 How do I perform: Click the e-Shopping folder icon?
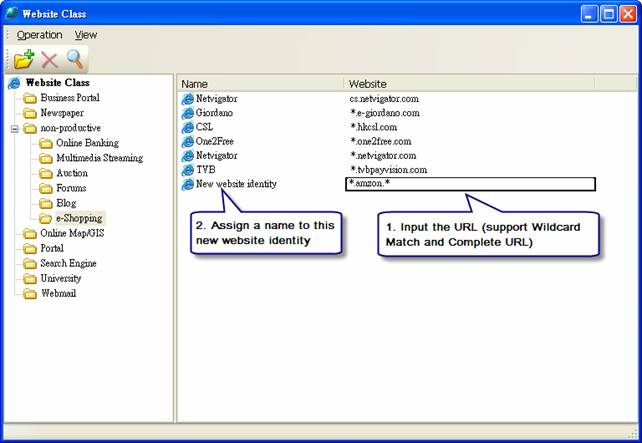pos(46,219)
